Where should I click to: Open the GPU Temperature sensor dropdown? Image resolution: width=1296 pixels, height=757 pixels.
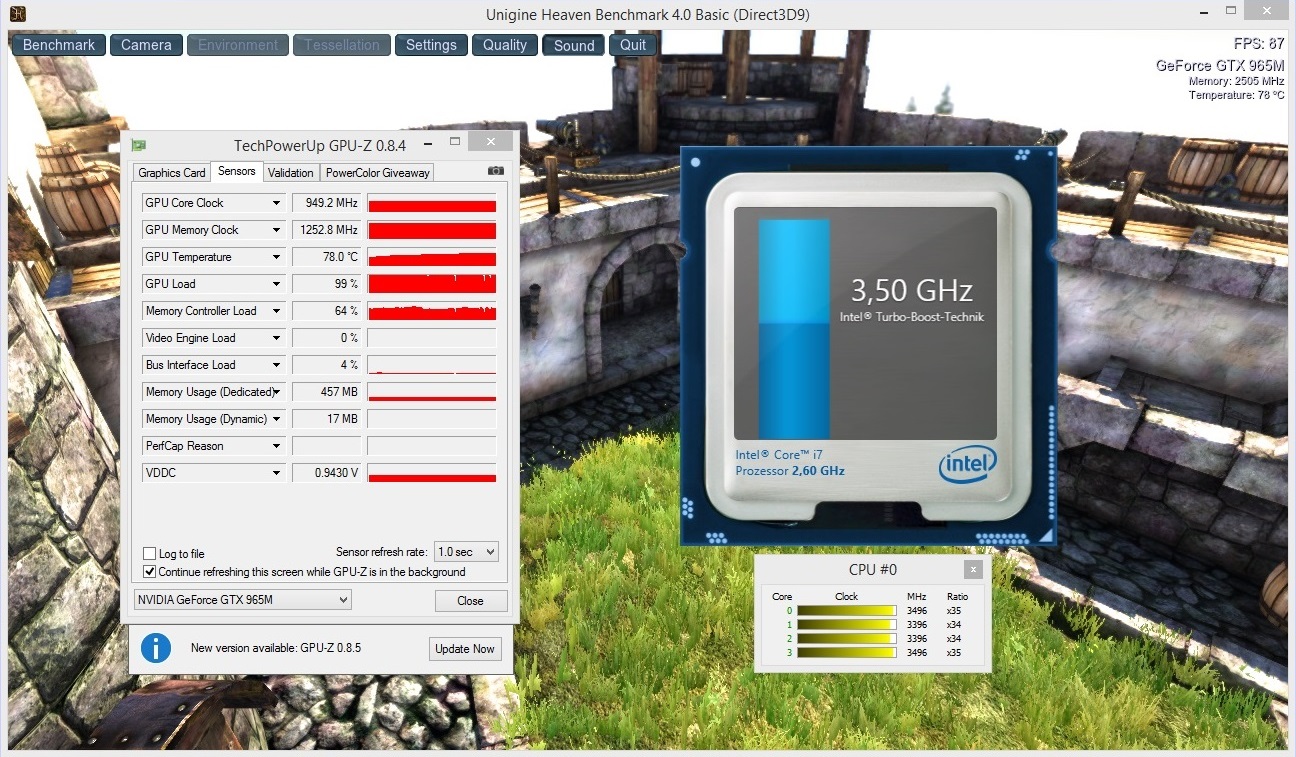coord(277,257)
